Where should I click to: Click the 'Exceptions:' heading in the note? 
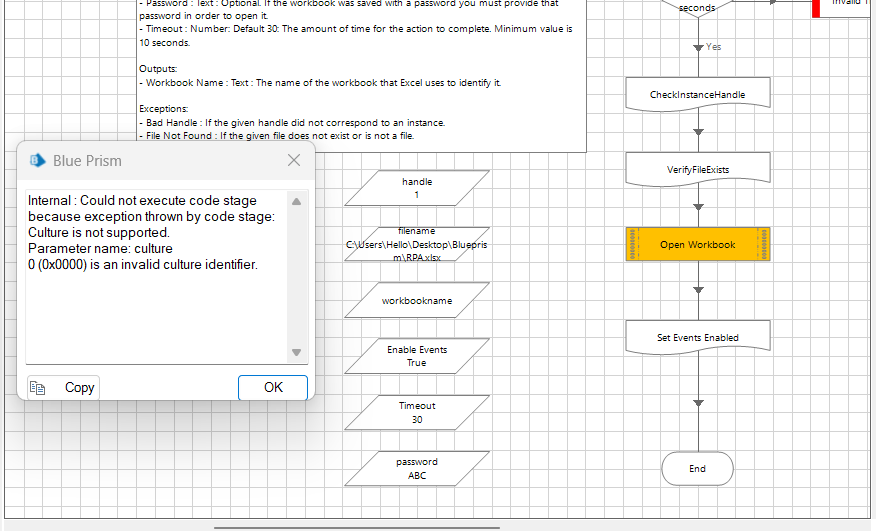[x=164, y=108]
